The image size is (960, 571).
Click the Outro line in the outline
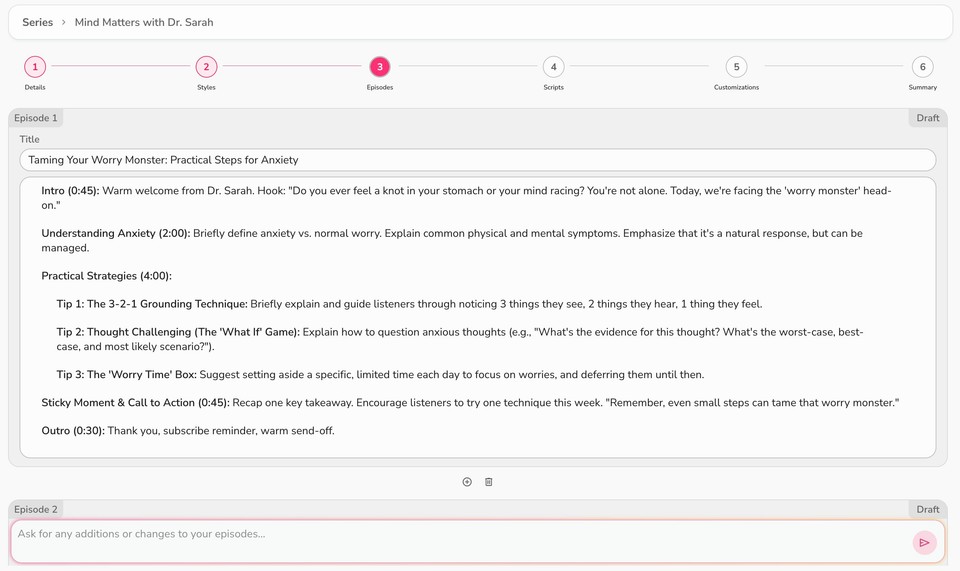click(x=188, y=431)
